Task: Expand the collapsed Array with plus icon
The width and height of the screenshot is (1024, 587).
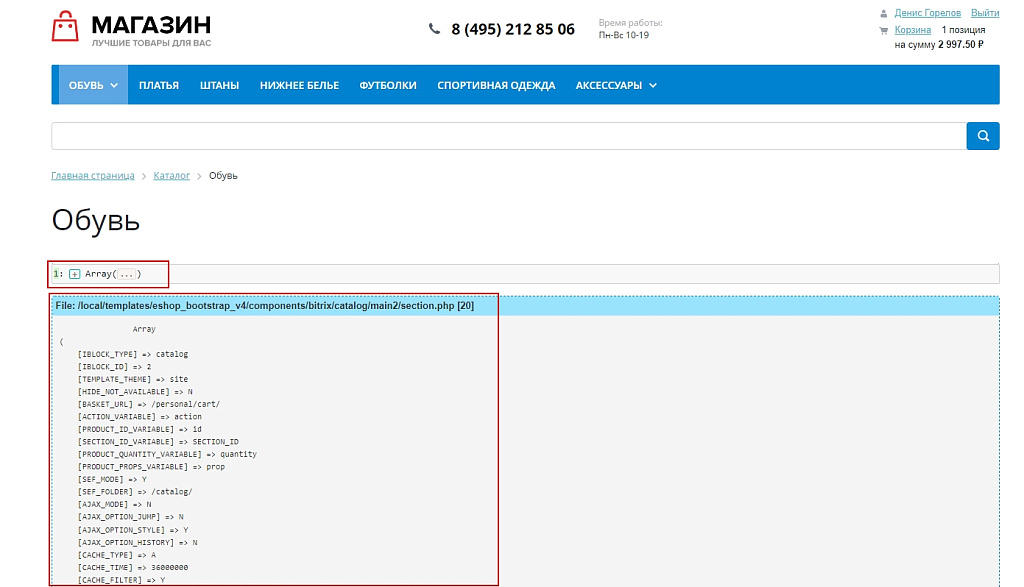Action: tap(75, 274)
